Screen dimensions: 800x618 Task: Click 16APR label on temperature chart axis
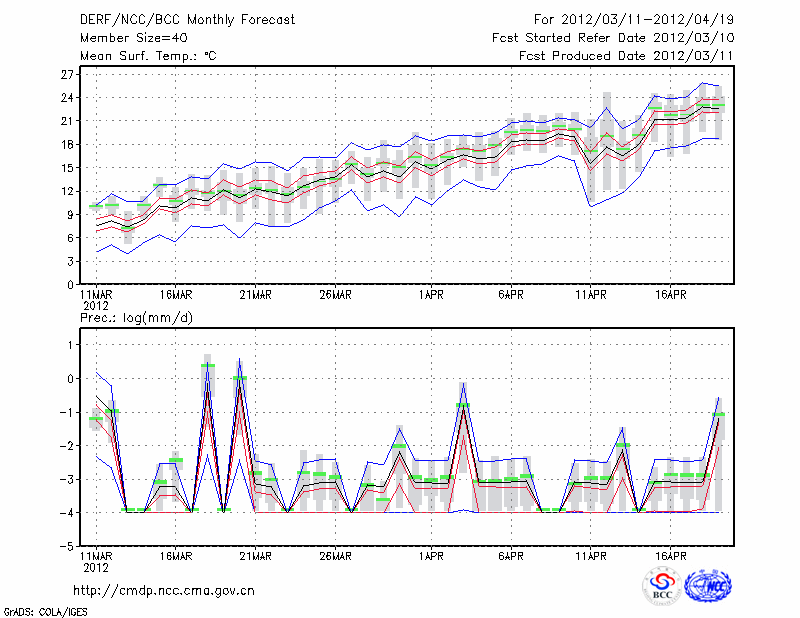coord(671,296)
